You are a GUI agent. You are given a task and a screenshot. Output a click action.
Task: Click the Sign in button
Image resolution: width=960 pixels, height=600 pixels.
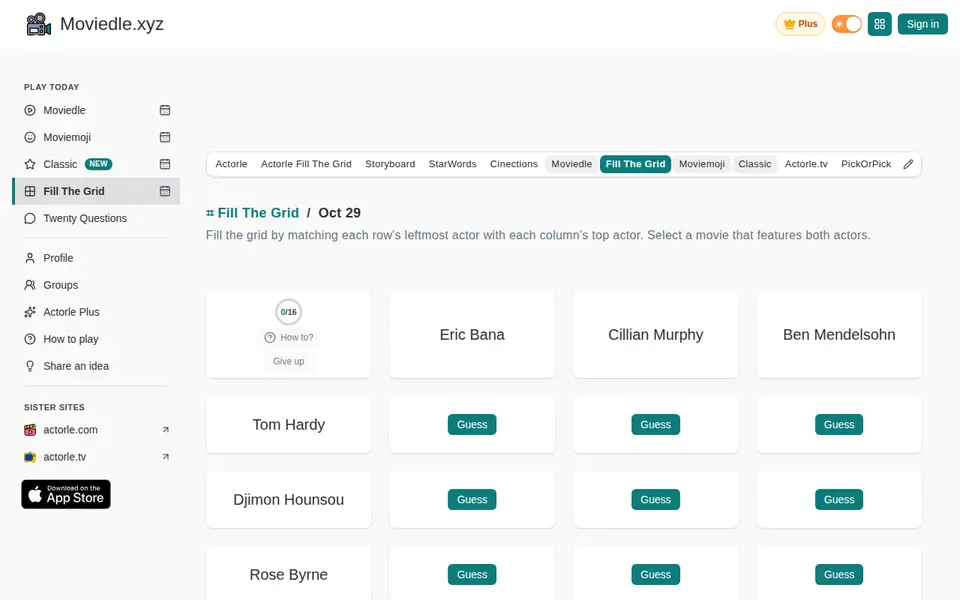[x=922, y=24]
